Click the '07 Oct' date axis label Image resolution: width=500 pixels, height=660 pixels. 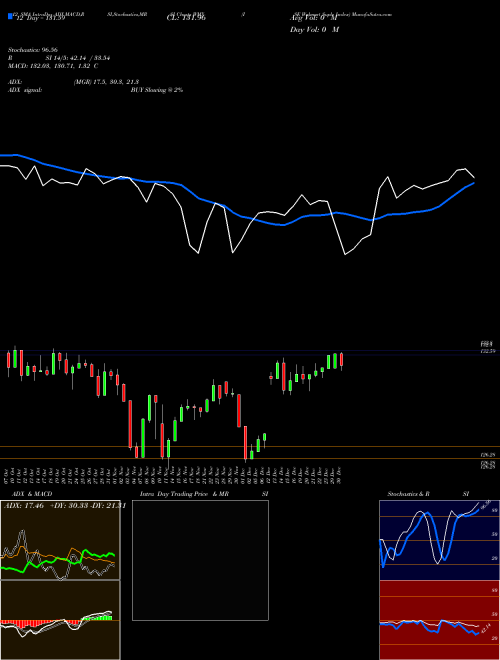pyautogui.click(x=8, y=476)
